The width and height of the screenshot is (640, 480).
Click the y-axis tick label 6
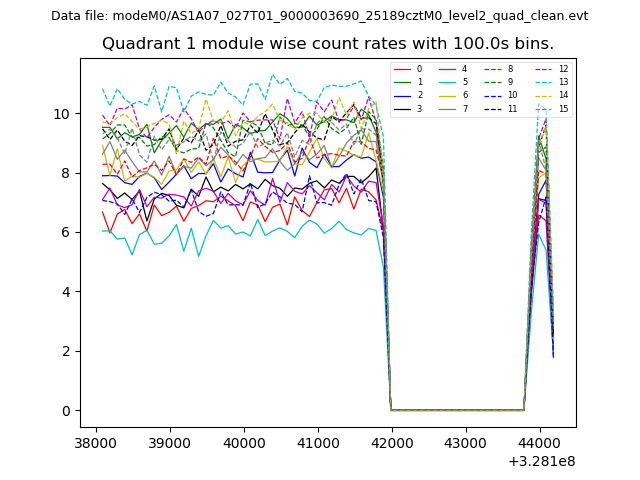point(66,233)
